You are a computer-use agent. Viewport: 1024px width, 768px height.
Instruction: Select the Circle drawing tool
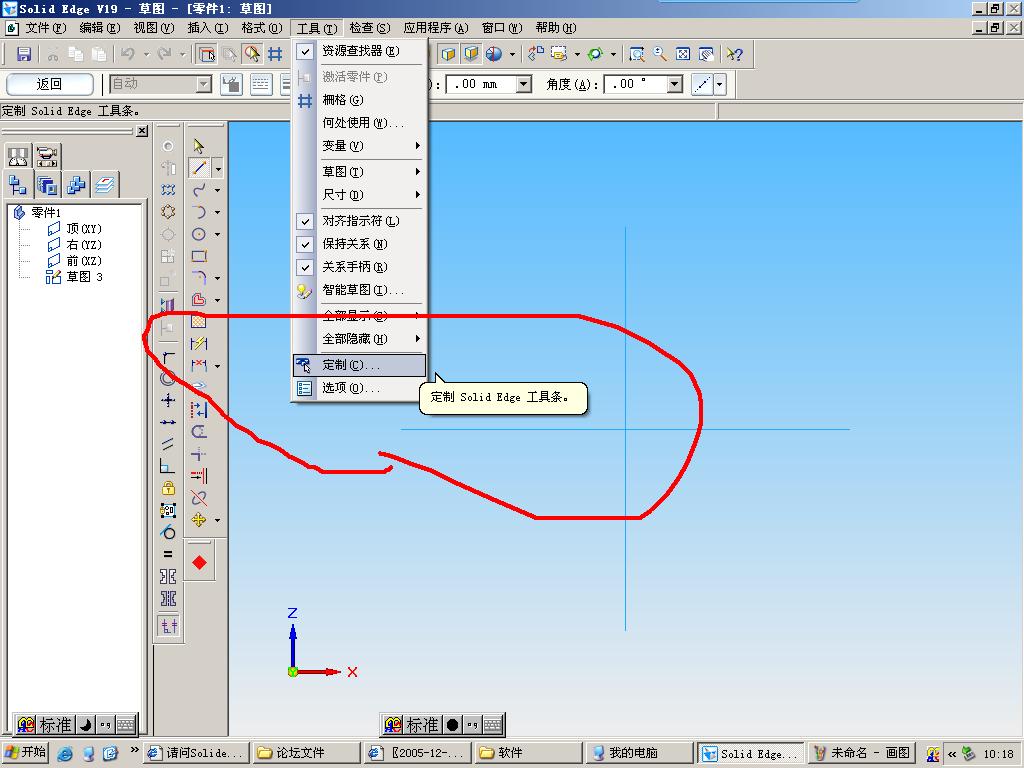click(199, 234)
